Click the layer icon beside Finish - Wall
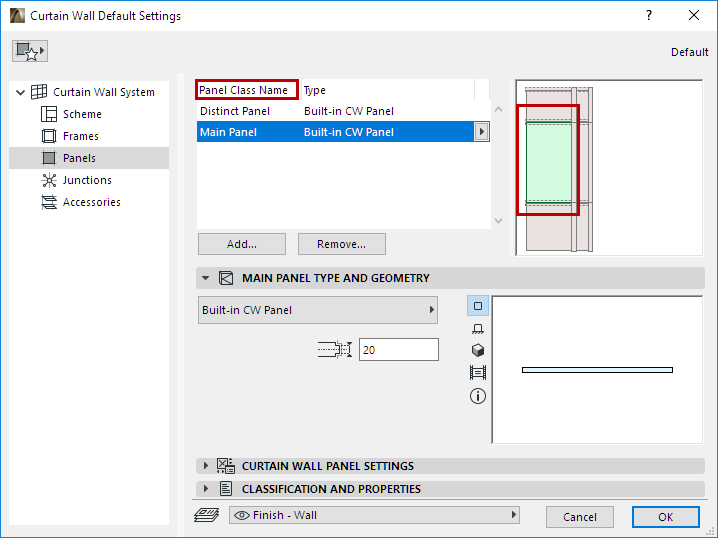The width and height of the screenshot is (718, 538). (x=207, y=515)
